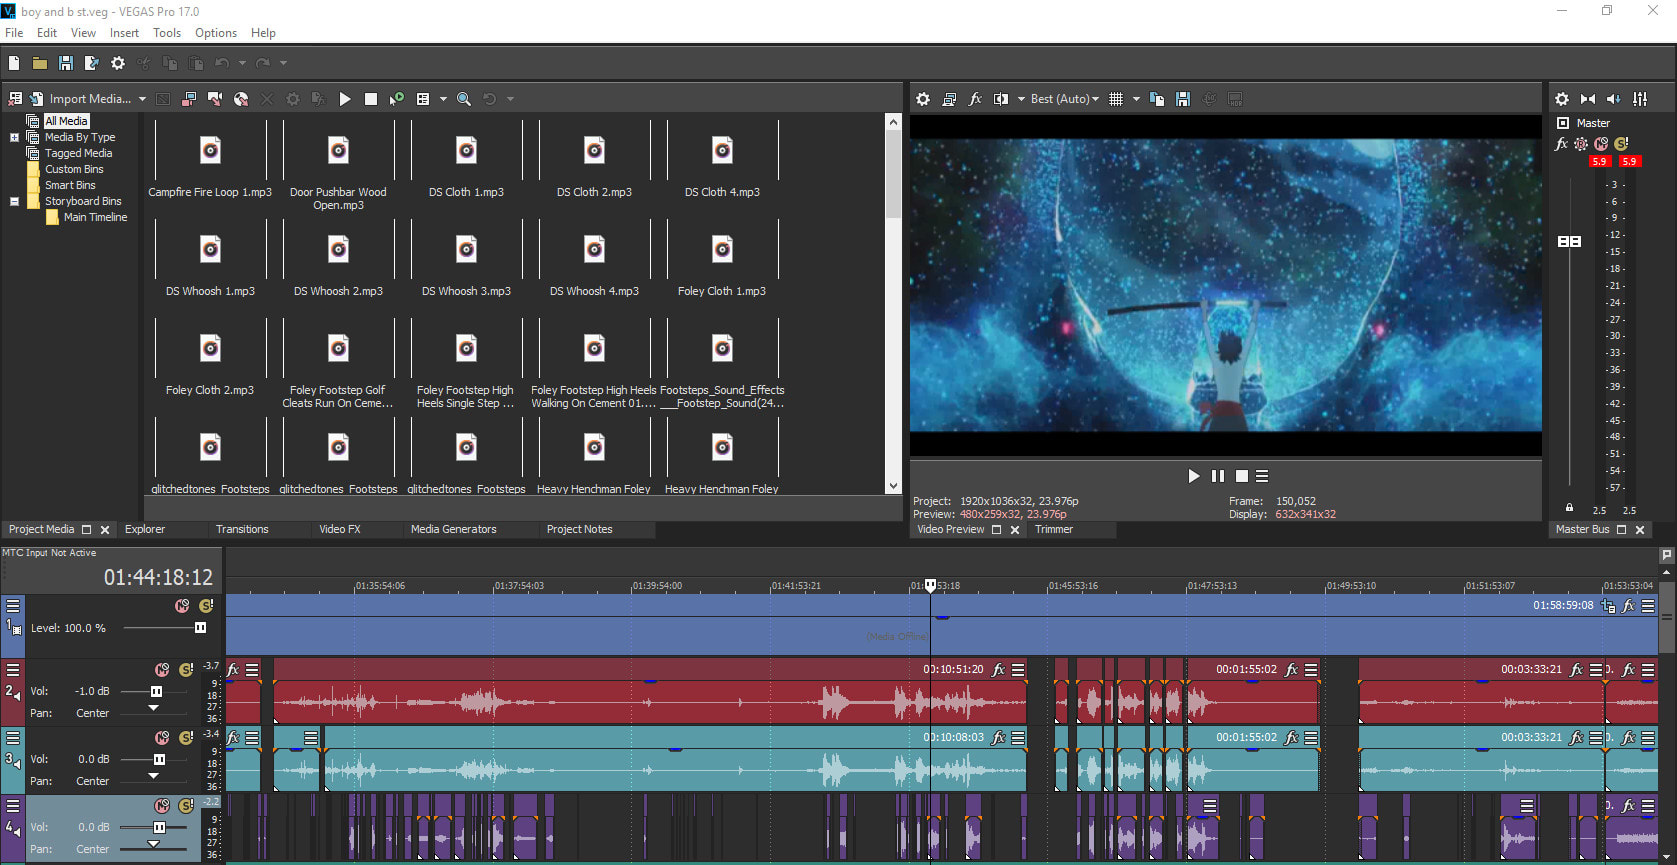
Task: Click the Master Bus automation settings icon
Action: point(1581,144)
